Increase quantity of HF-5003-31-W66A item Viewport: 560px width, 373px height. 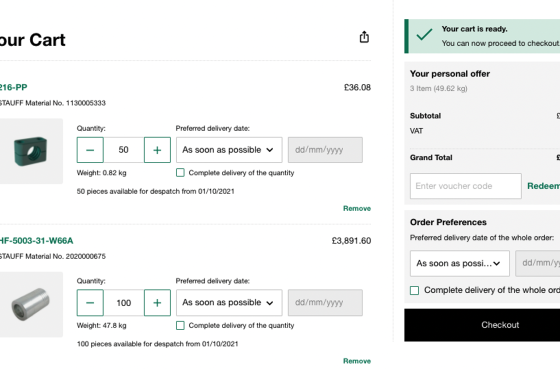coord(157,303)
